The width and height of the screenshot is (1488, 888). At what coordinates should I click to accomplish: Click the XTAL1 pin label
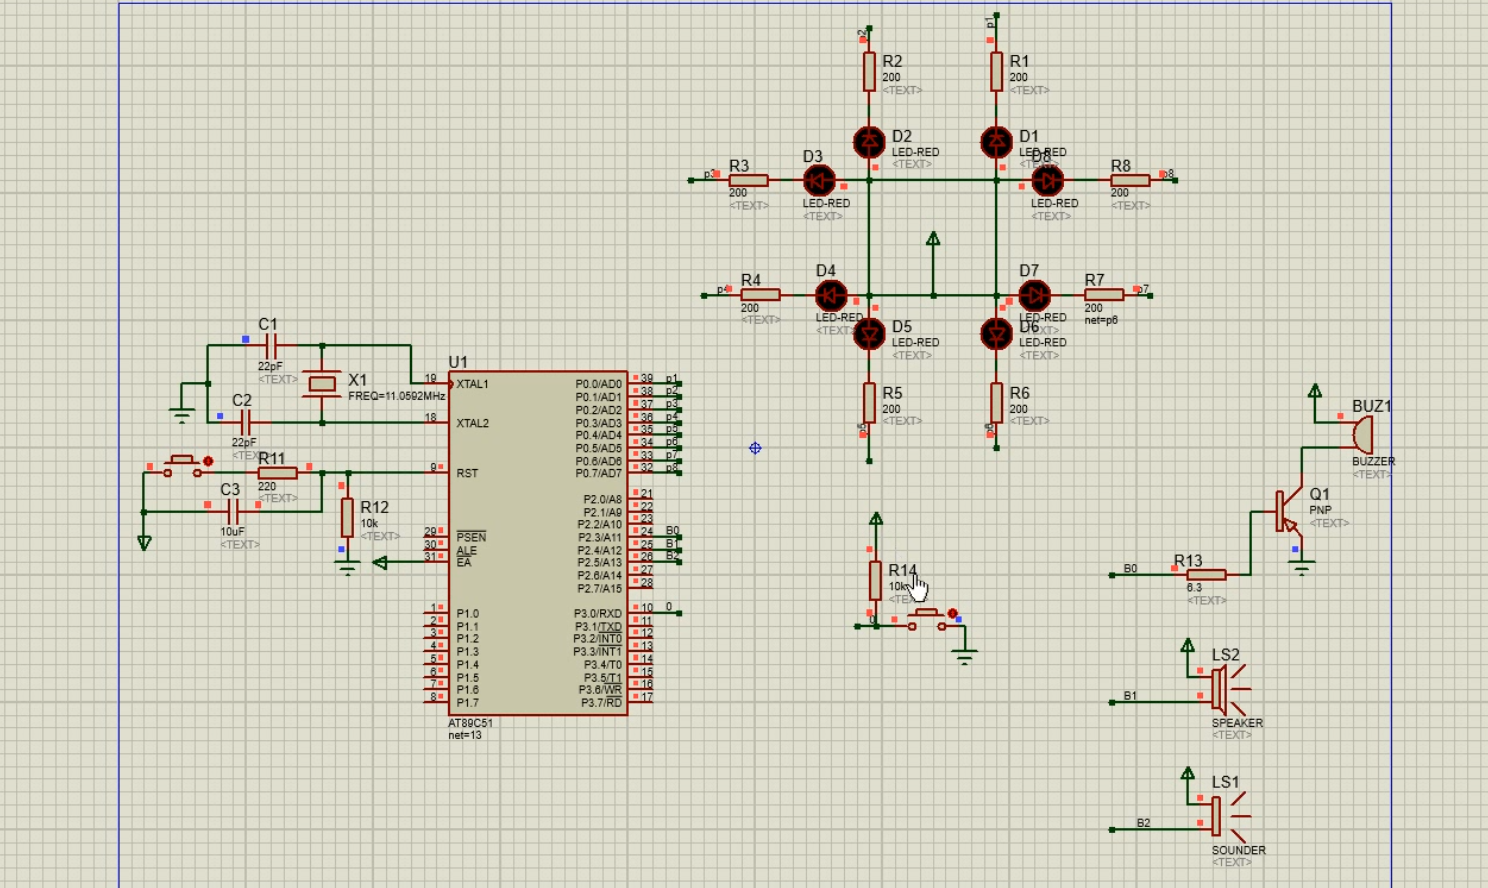point(472,384)
